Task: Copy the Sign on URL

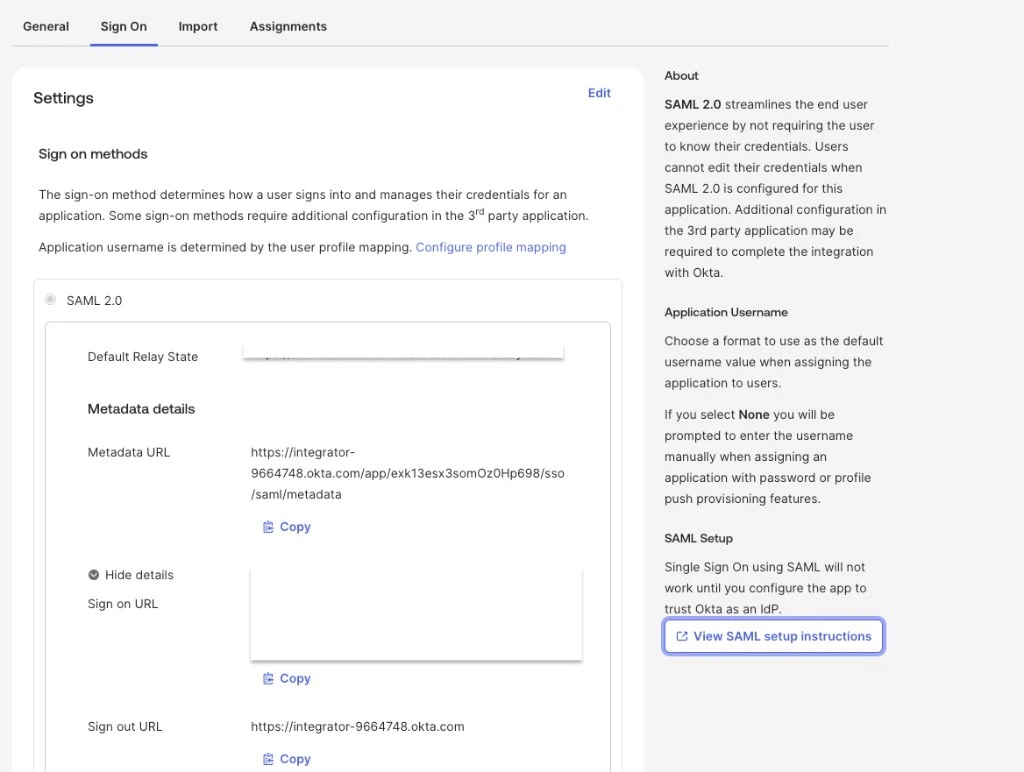Action: coord(287,678)
